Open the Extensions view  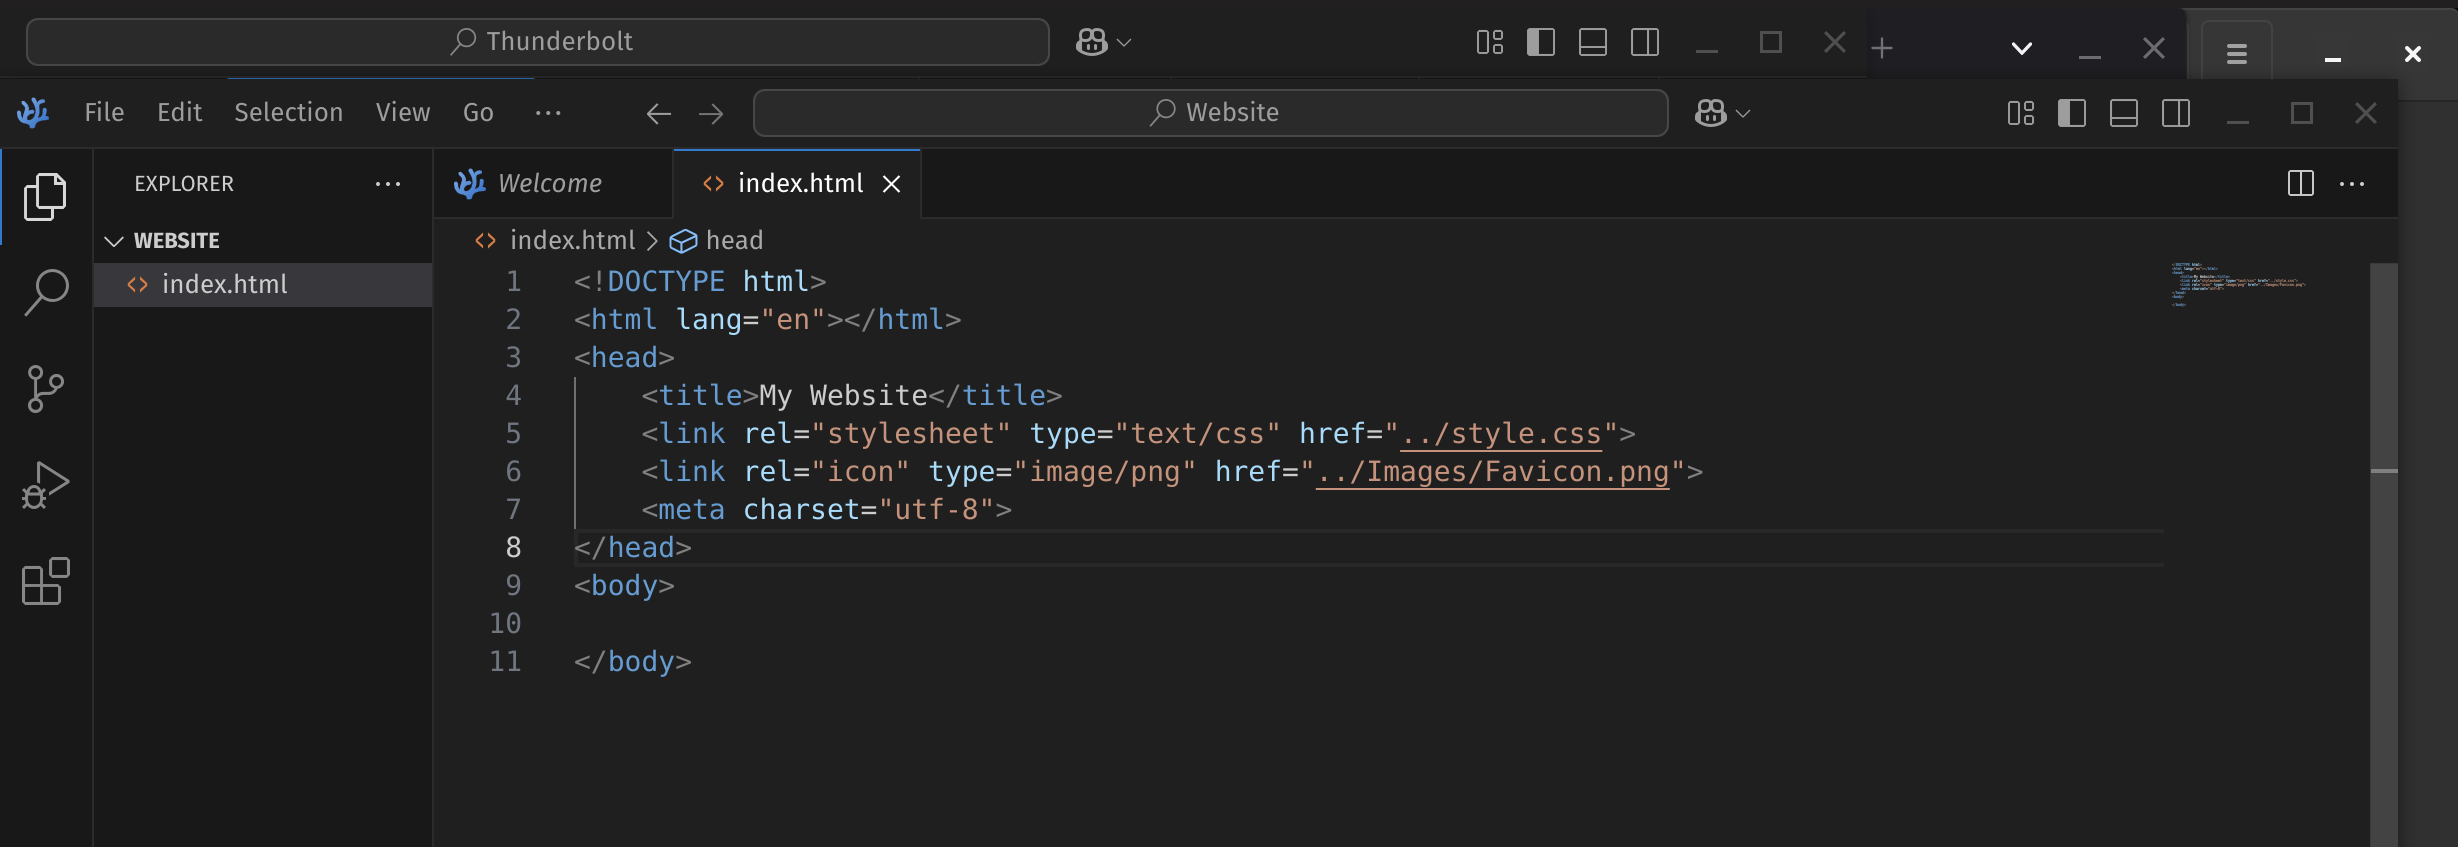pos(45,581)
